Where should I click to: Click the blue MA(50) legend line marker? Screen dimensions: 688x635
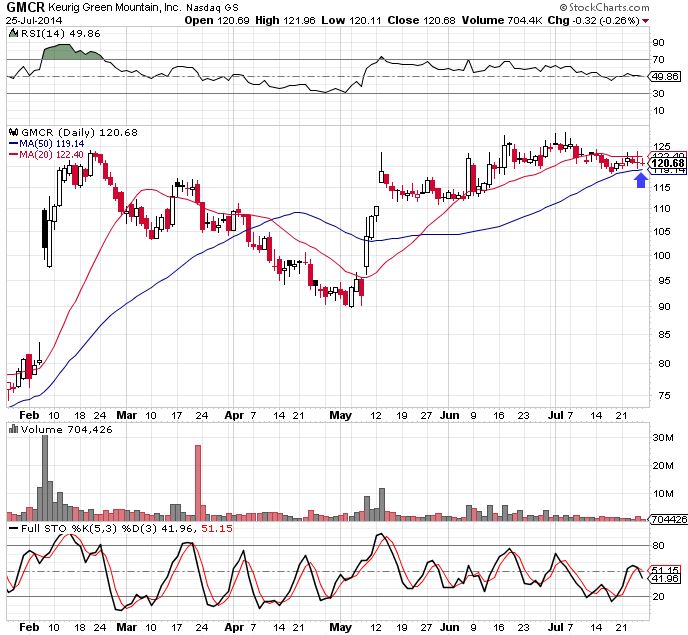pyautogui.click(x=13, y=144)
